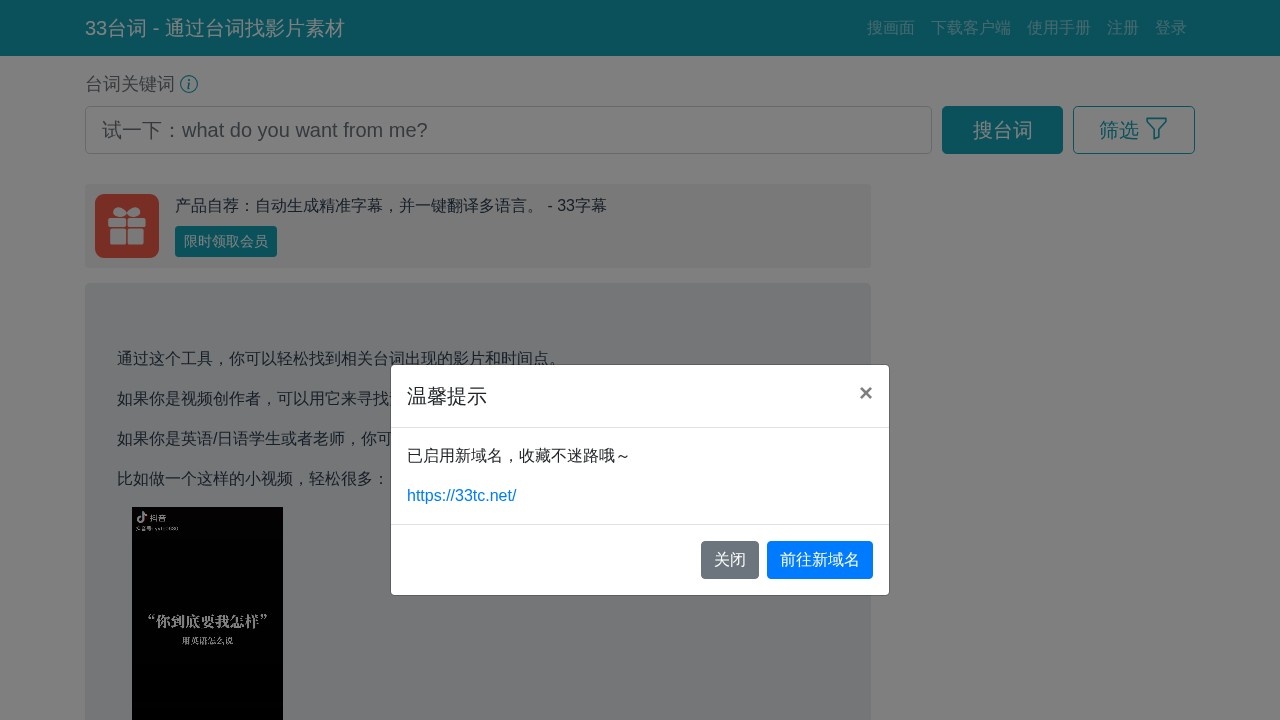This screenshot has width=1280, height=720.
Task: Click the funnel icon on the 筛选 button
Action: pyautogui.click(x=1157, y=128)
